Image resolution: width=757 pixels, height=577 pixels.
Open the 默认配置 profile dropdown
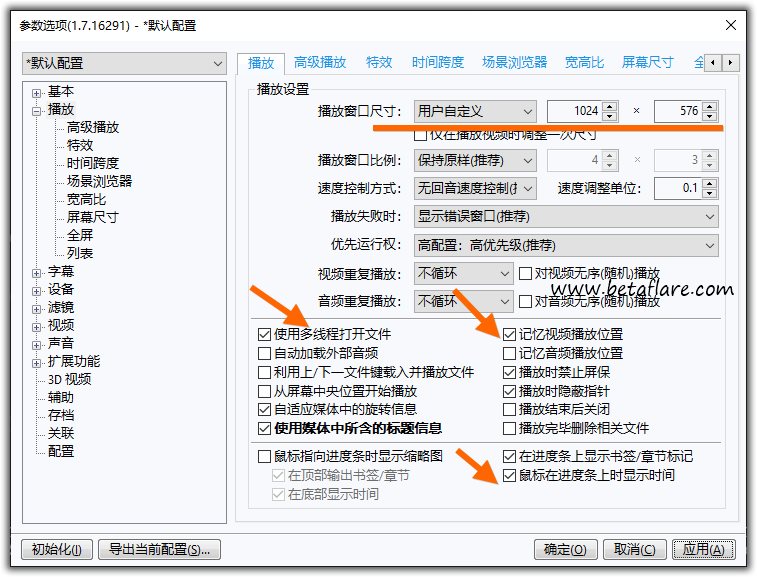coord(125,63)
